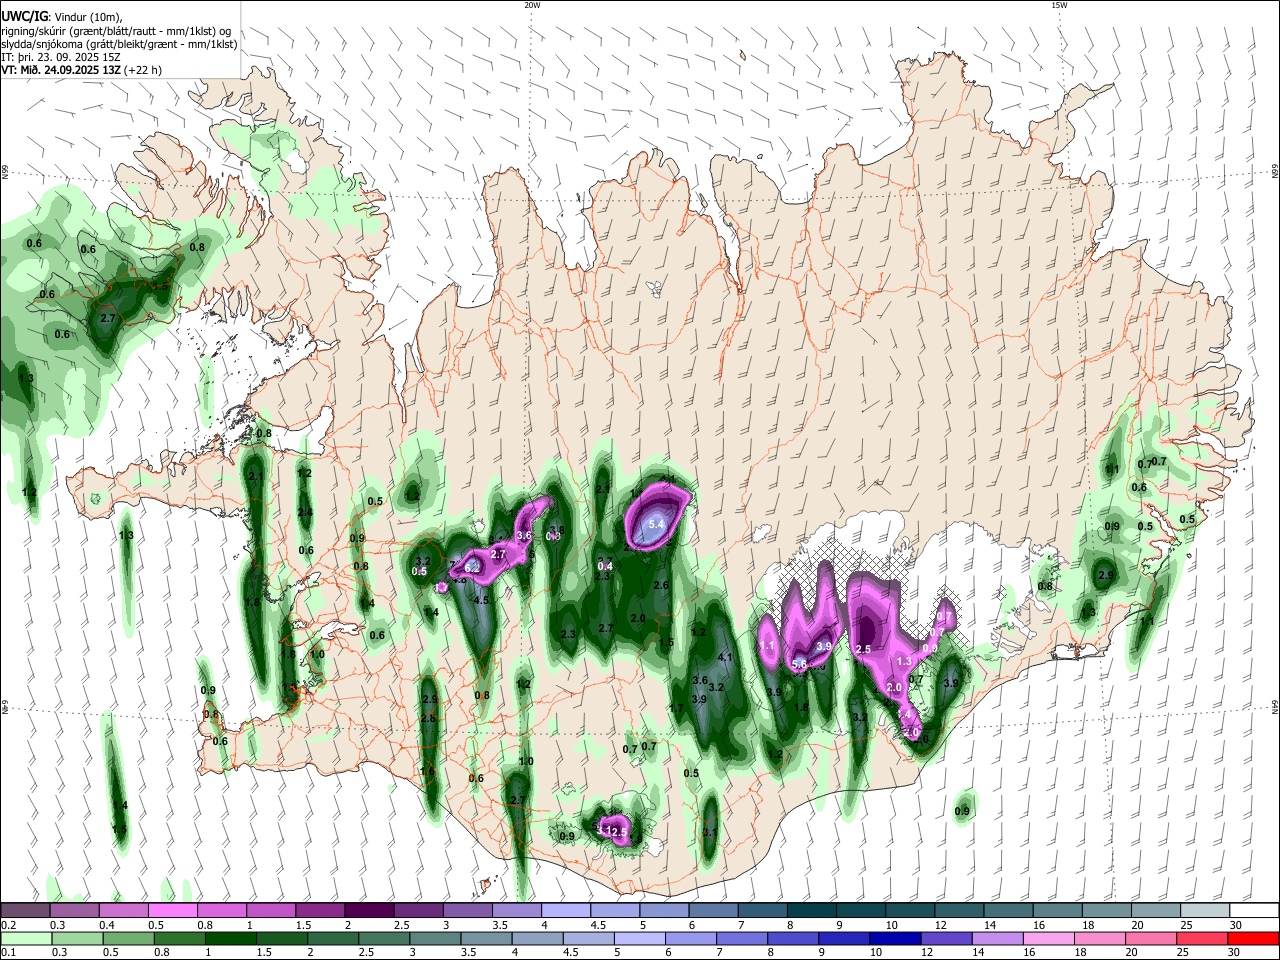The image size is (1280, 960).
Task: Click the dull mauve 0.2 swatch in the snow legend
Action: pyautogui.click(x=25, y=911)
